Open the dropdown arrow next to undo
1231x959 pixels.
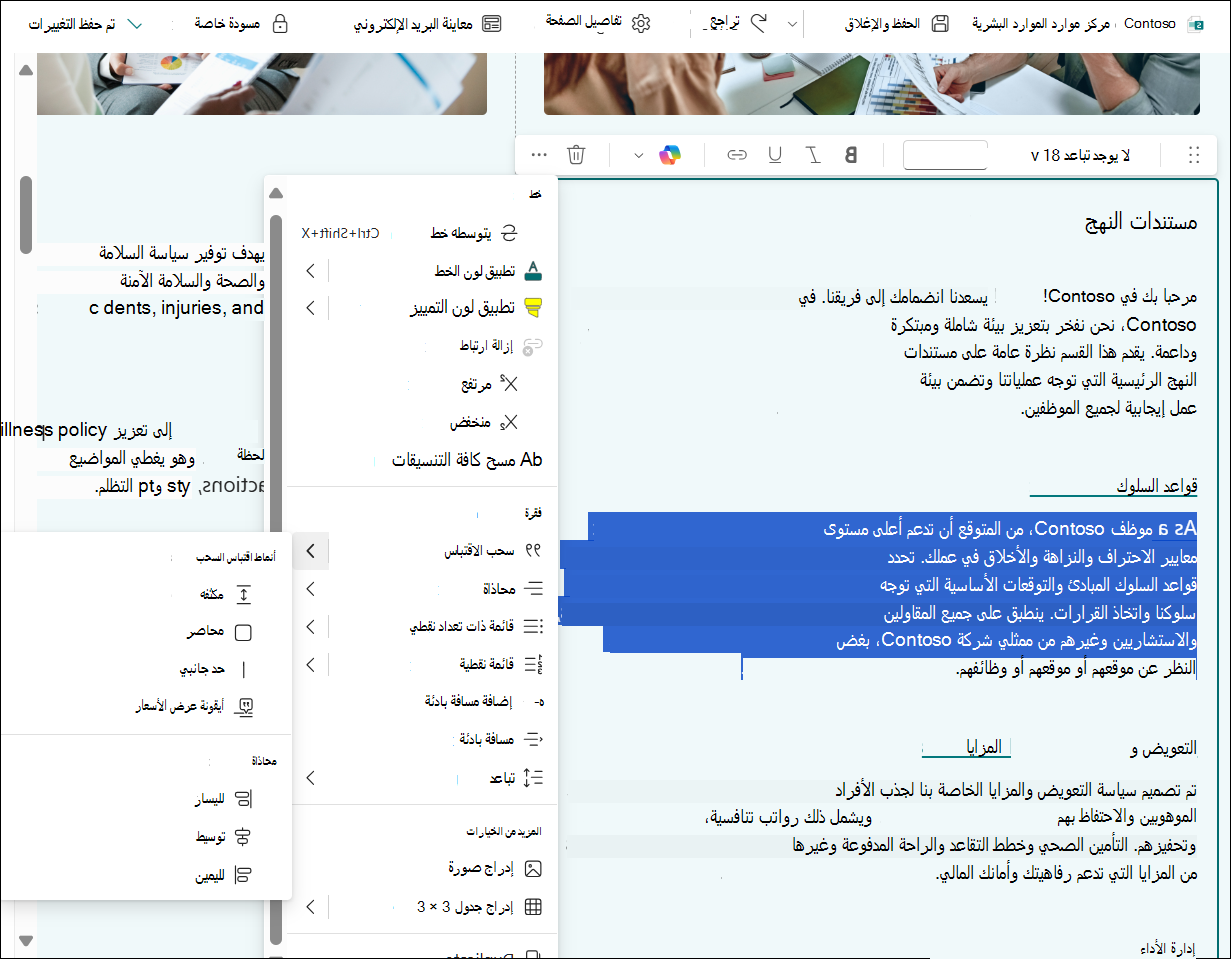point(793,23)
